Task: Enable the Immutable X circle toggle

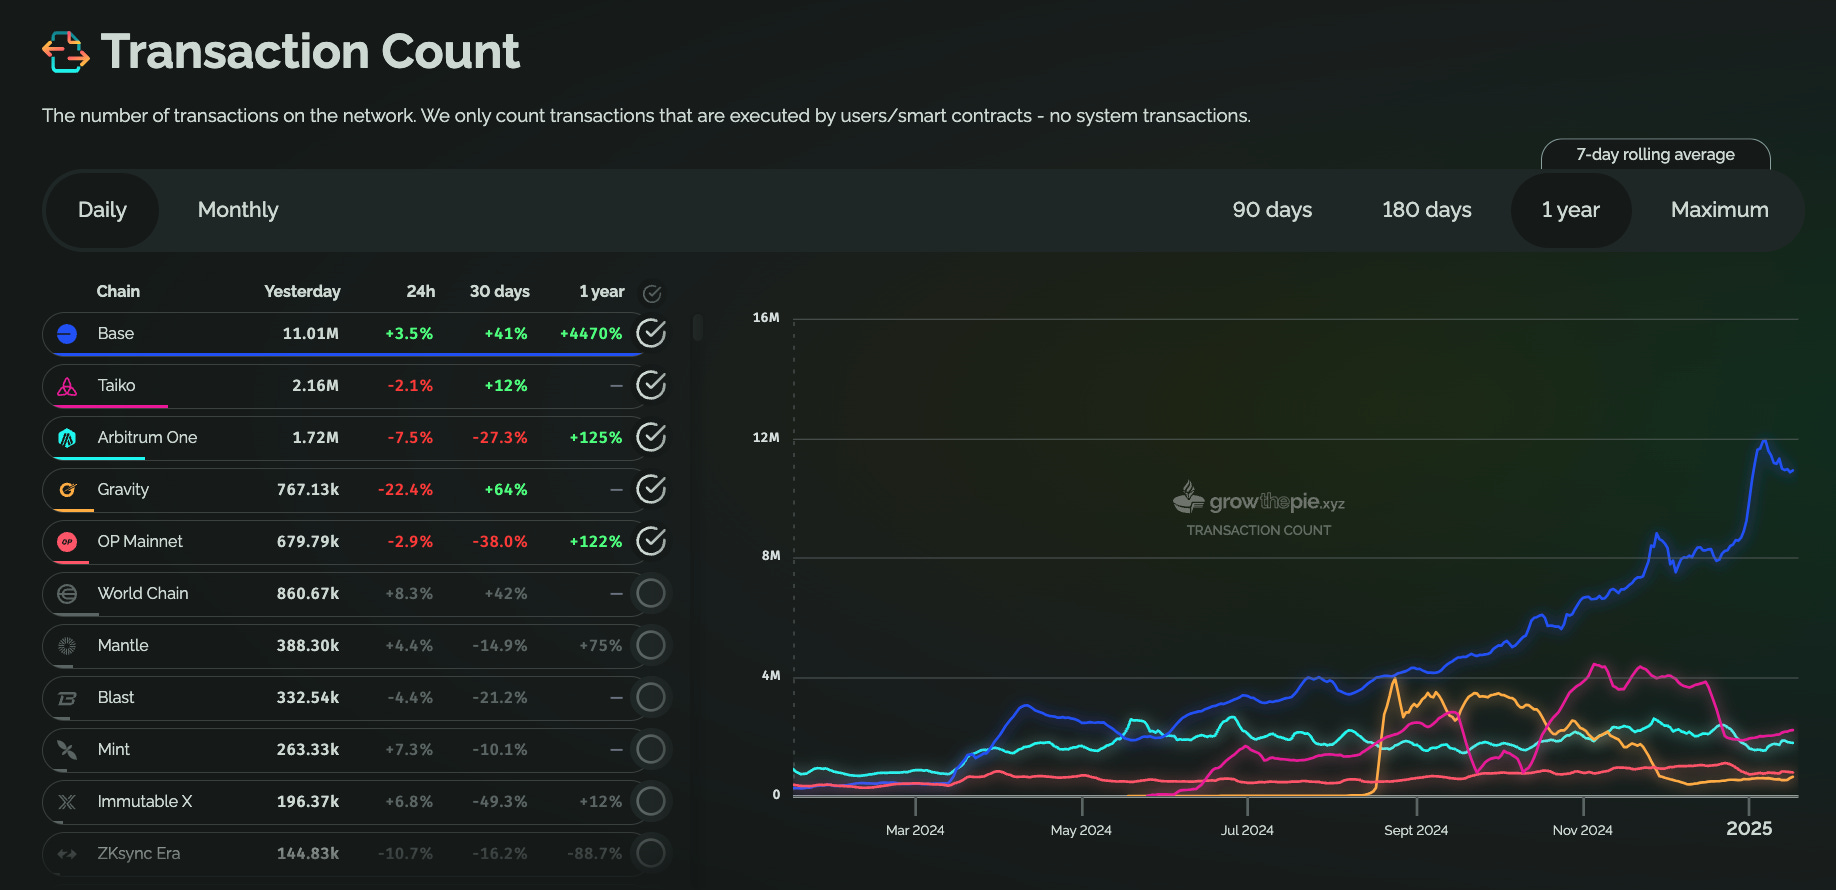Action: [x=651, y=801]
